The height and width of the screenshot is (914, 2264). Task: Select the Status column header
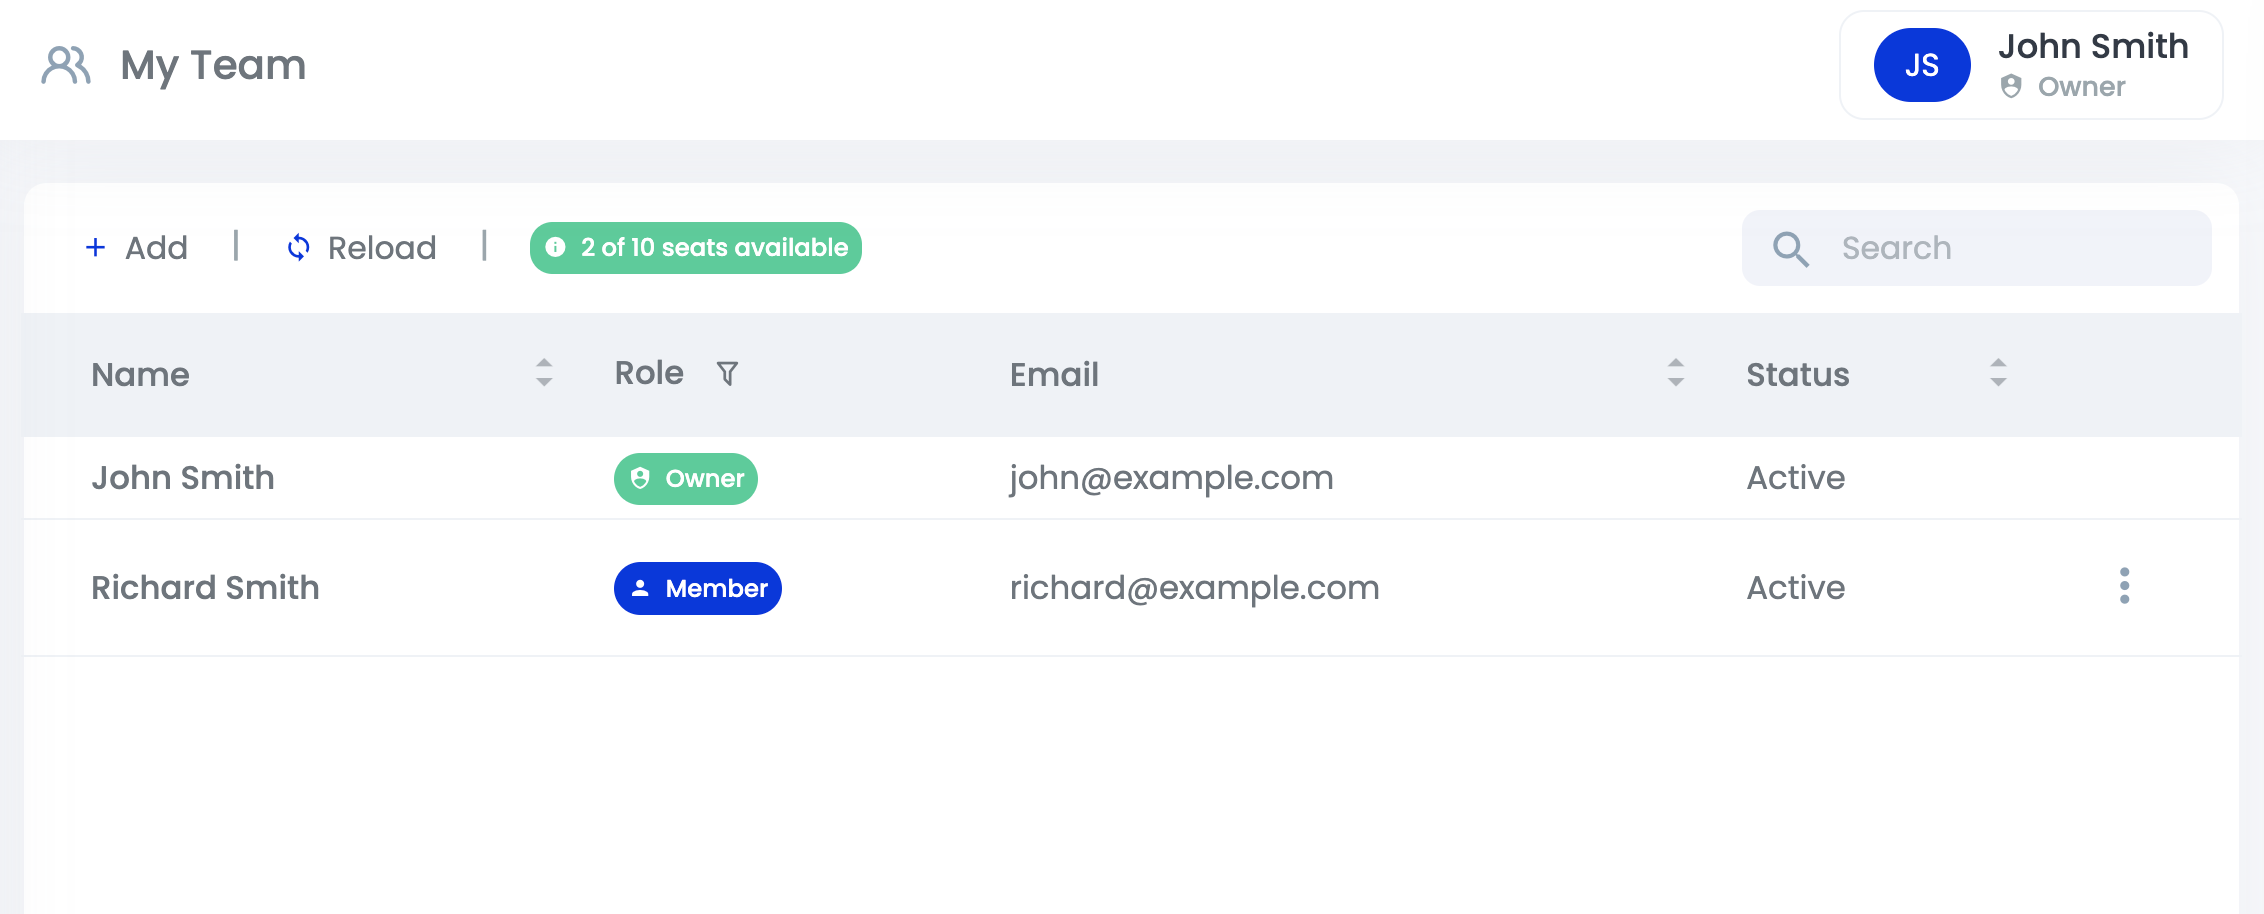click(x=1797, y=375)
